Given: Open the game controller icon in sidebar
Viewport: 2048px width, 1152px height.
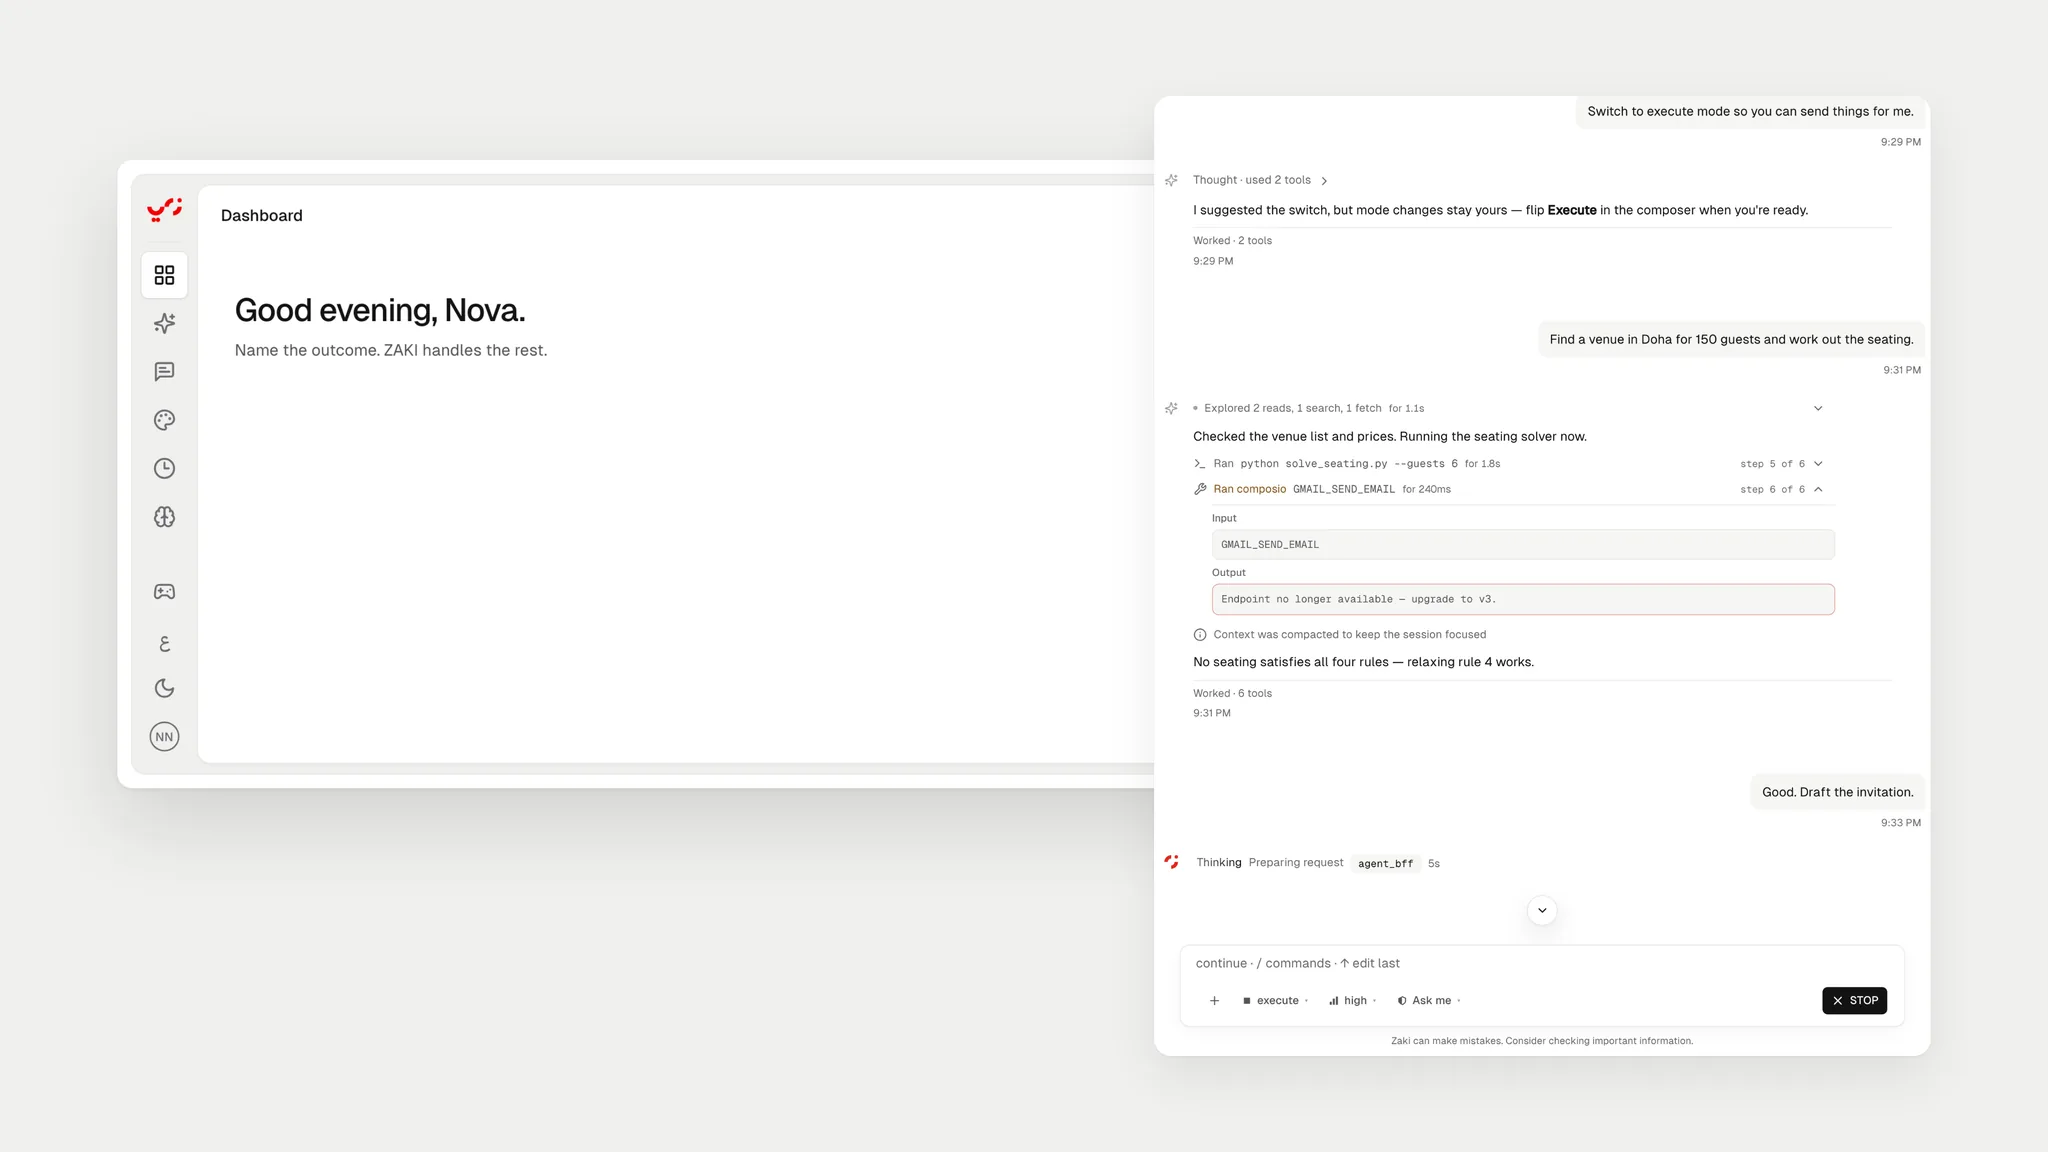Looking at the screenshot, I should point(164,592).
